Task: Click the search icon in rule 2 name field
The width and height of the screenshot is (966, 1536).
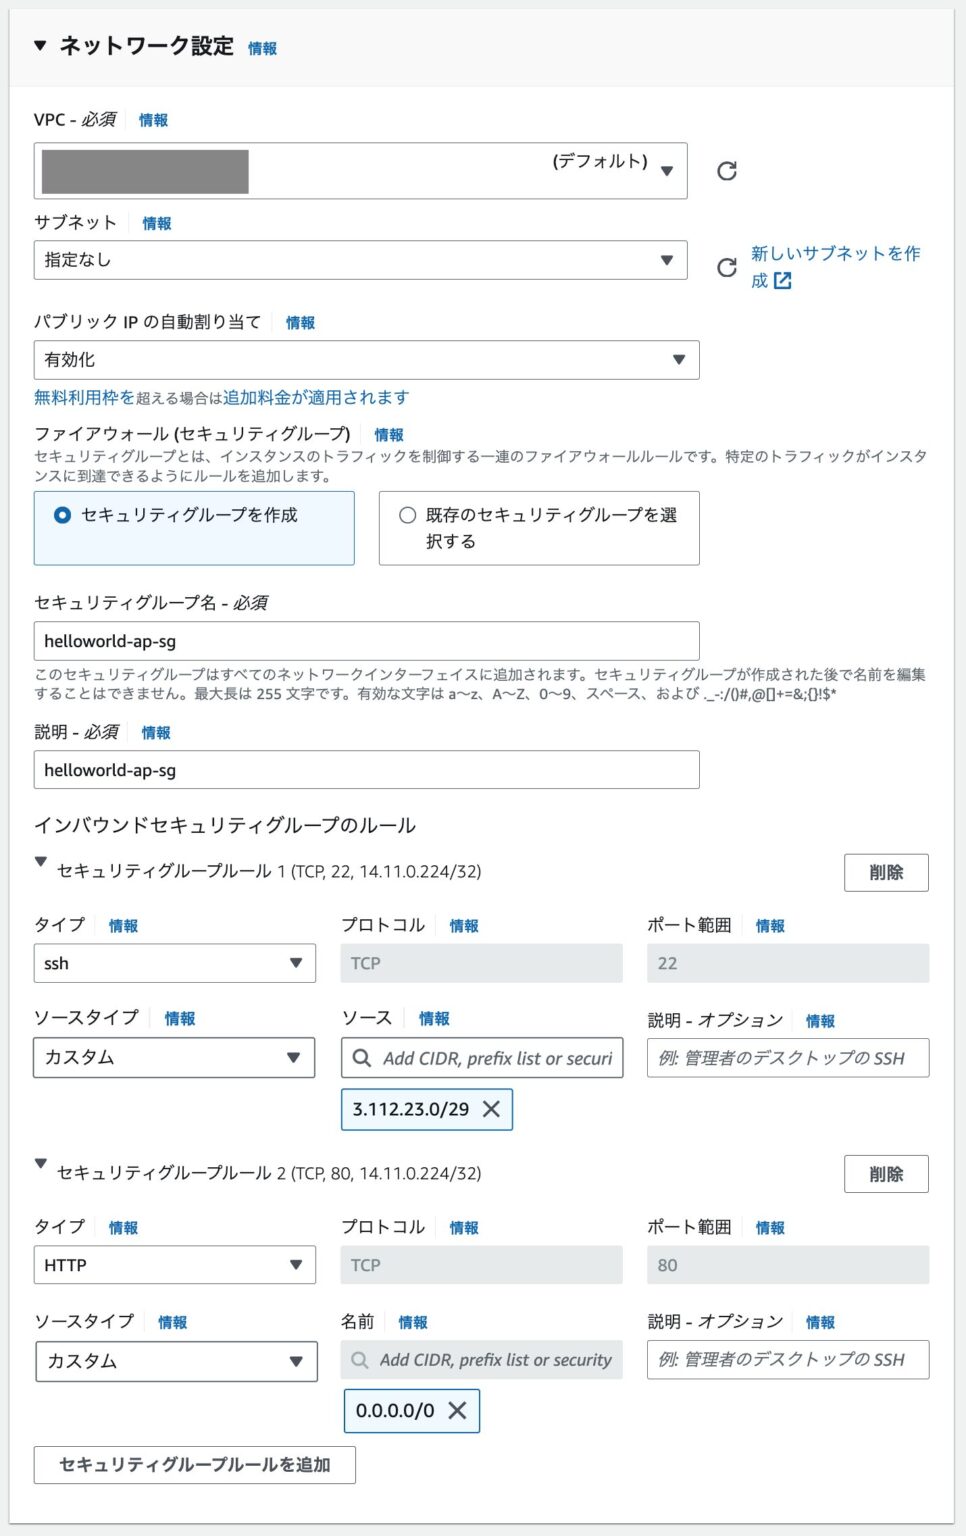Action: point(360,1359)
